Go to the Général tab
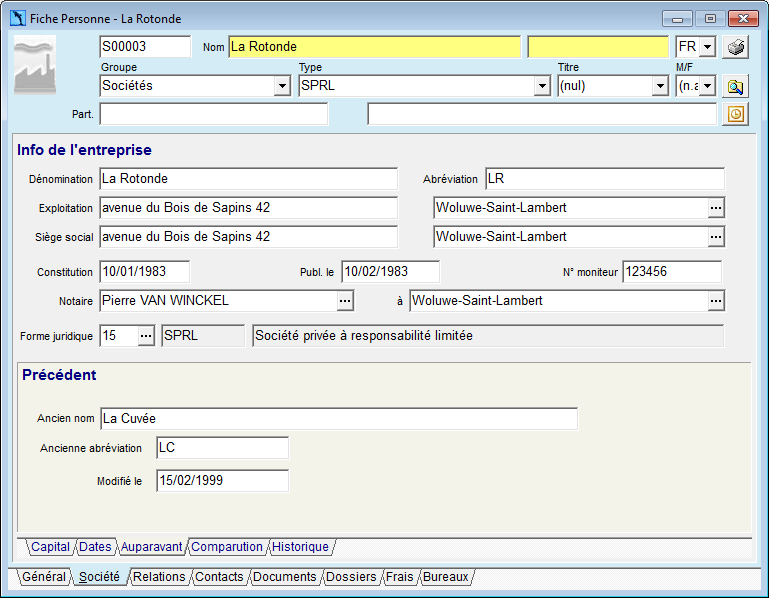Screen dimensions: 769x598 point(44,576)
